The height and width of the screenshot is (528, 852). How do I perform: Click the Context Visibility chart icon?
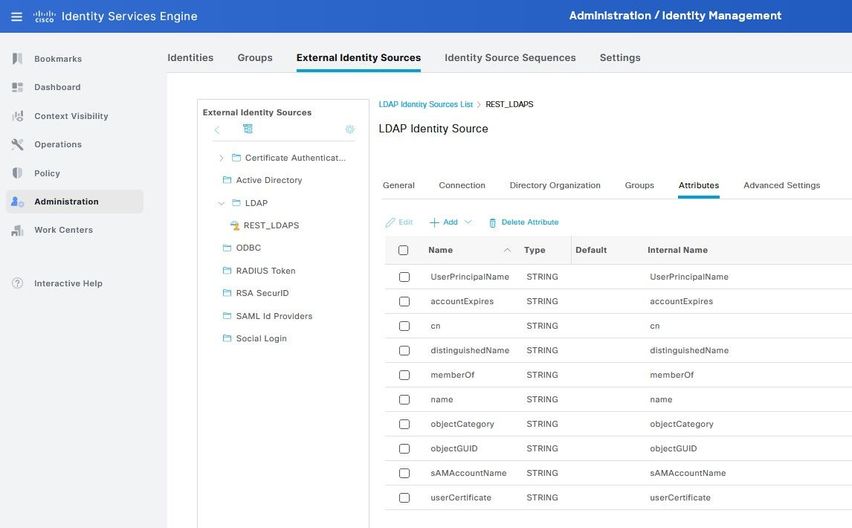[x=17, y=116]
